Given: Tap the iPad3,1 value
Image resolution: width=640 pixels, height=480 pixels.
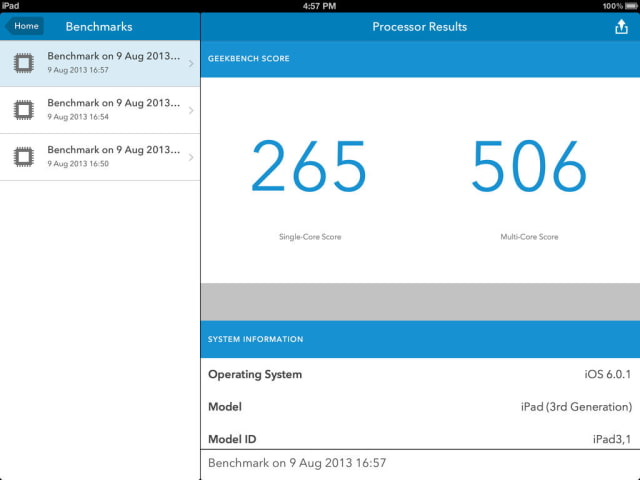Looking at the screenshot, I should 612,439.
